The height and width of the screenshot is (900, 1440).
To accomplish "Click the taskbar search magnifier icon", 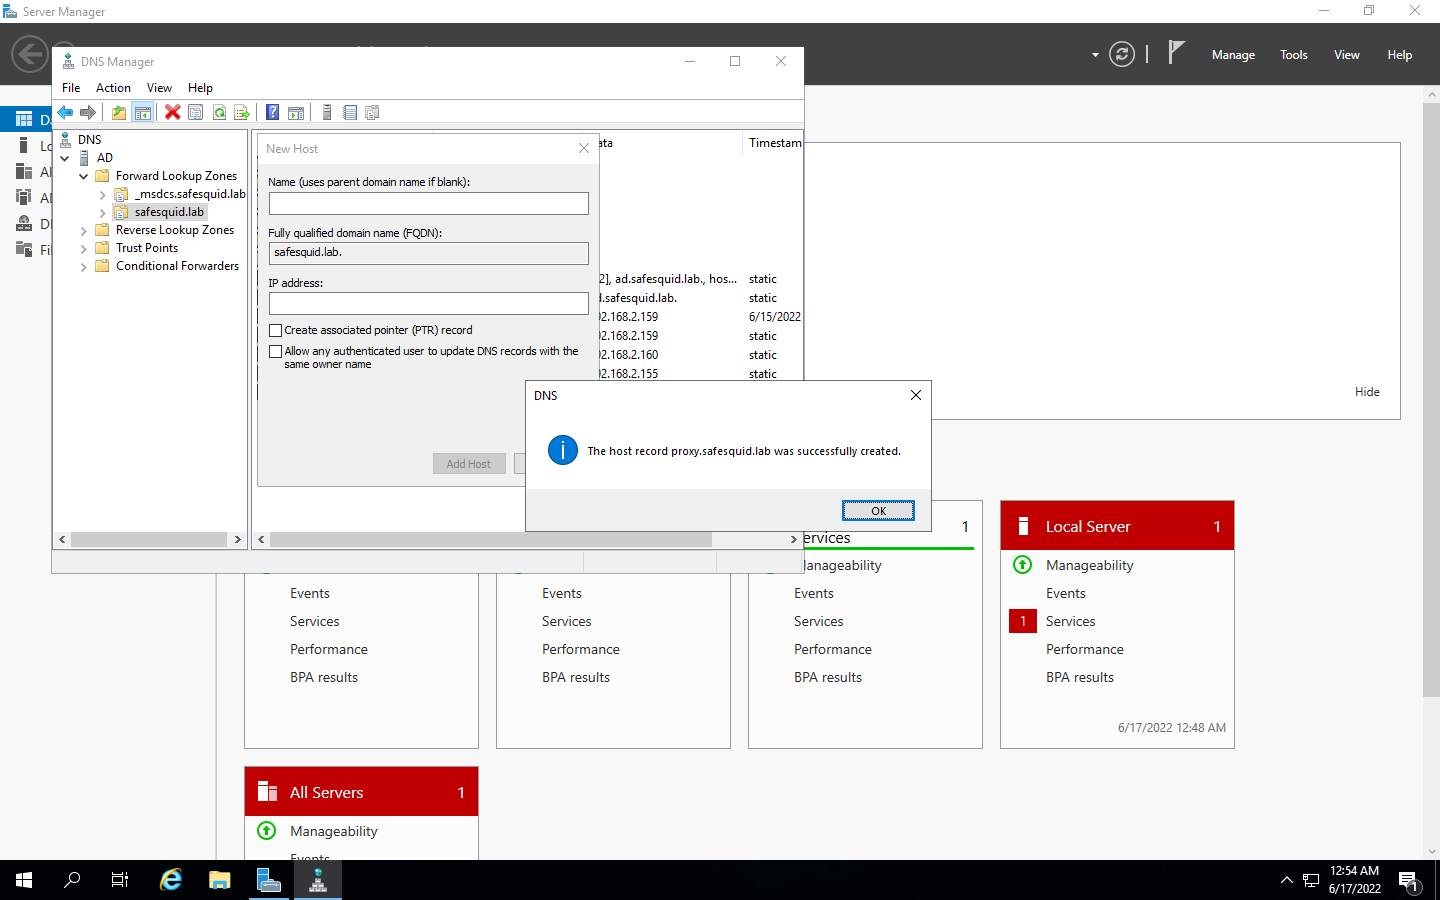I will 72,880.
